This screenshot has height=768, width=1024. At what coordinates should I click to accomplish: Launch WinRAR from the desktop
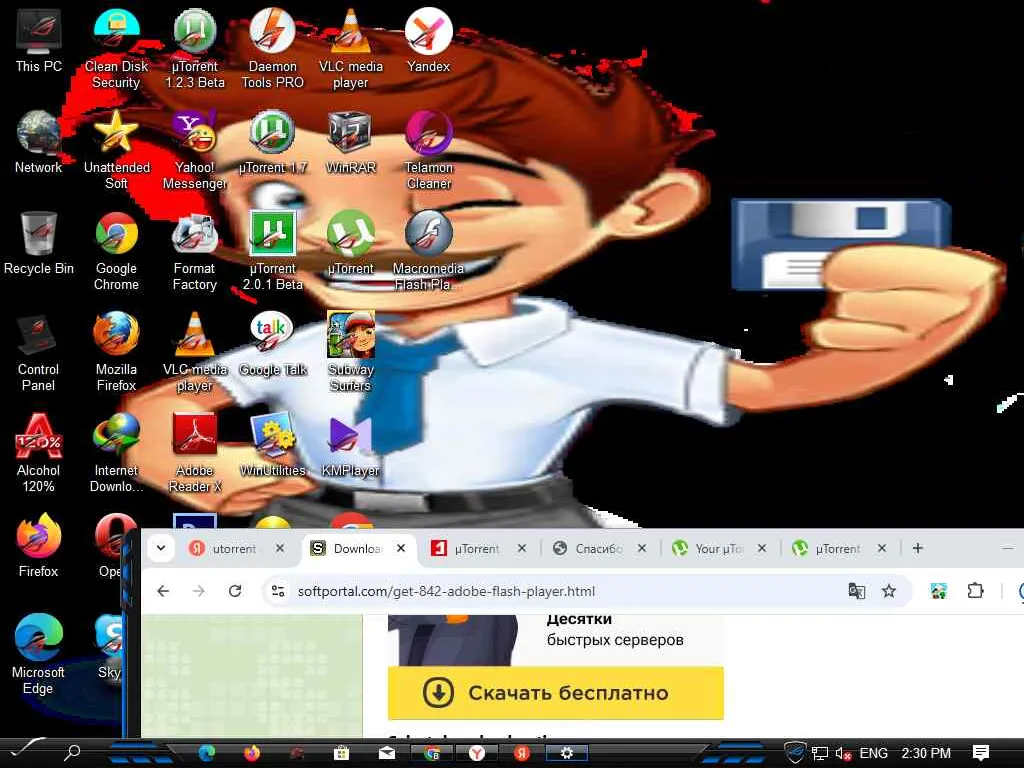(x=351, y=142)
